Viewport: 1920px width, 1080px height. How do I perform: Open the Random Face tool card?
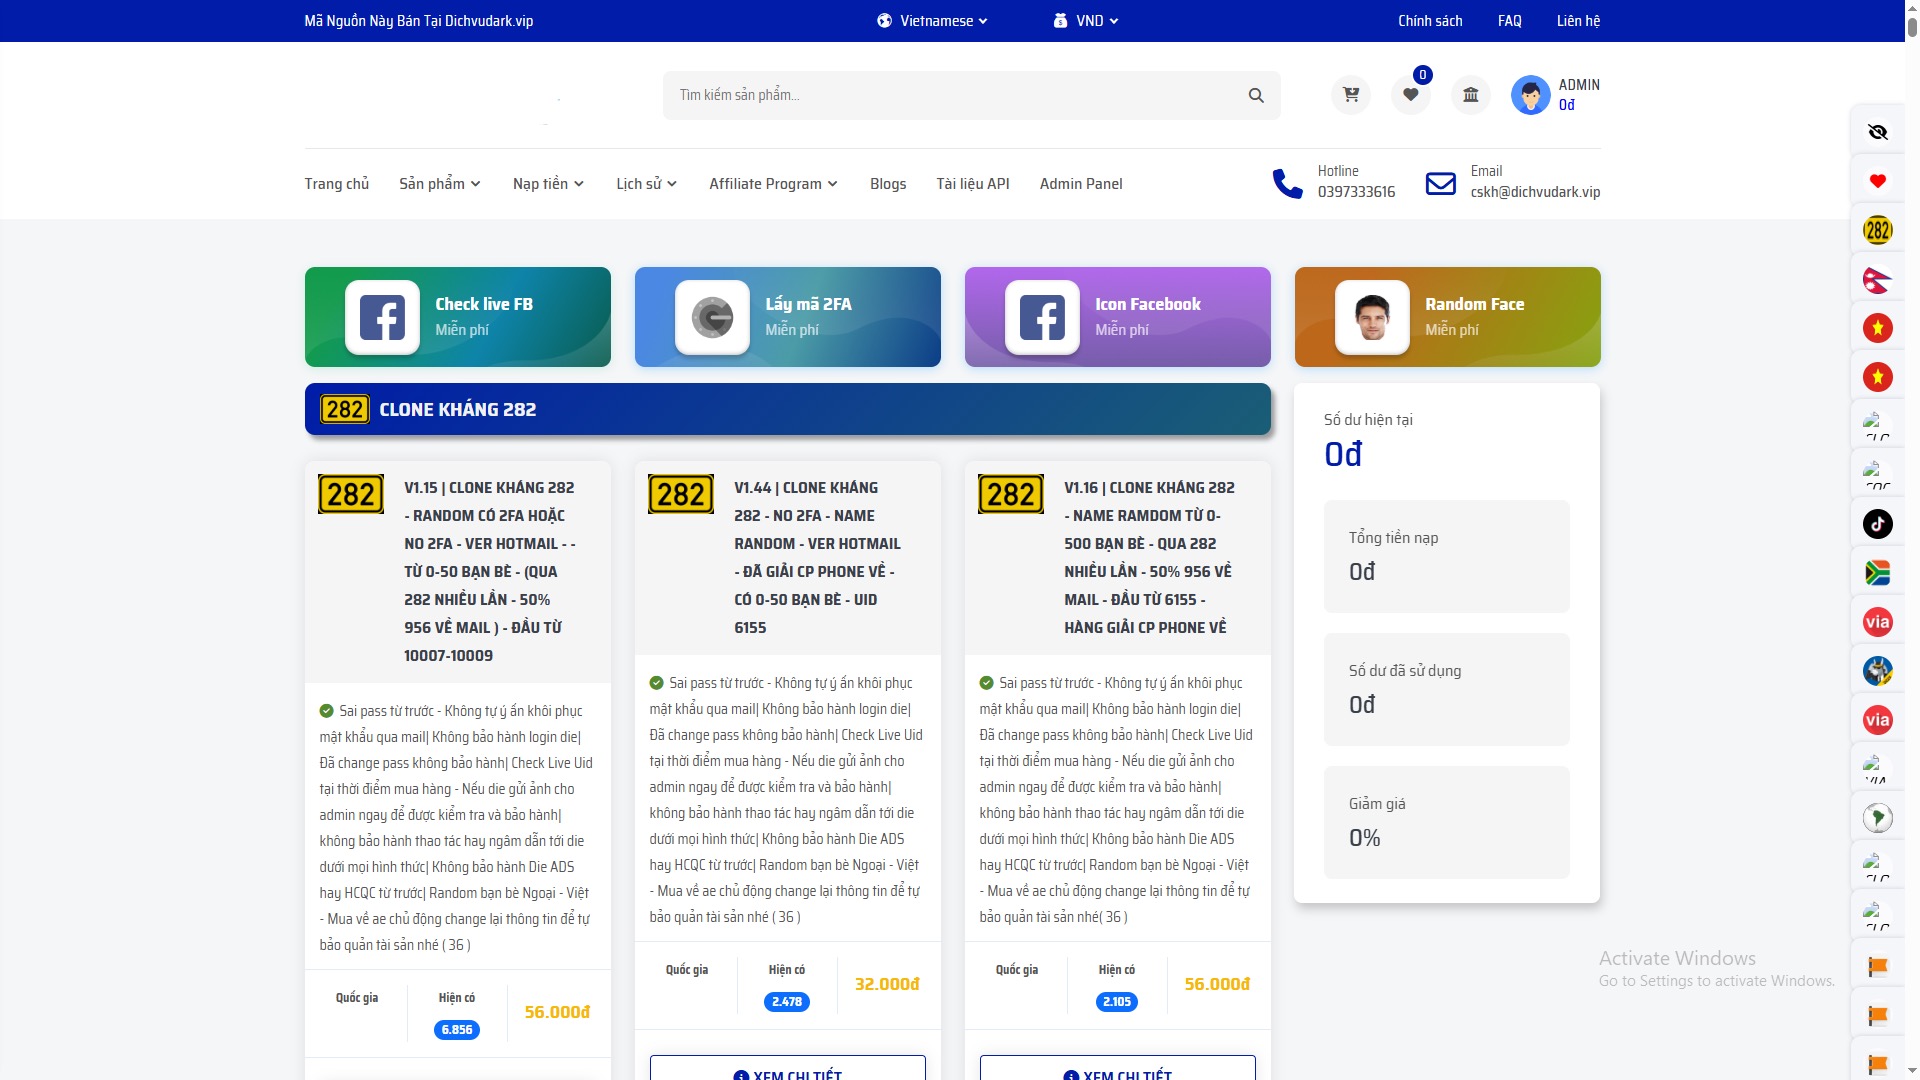[x=1447, y=317]
